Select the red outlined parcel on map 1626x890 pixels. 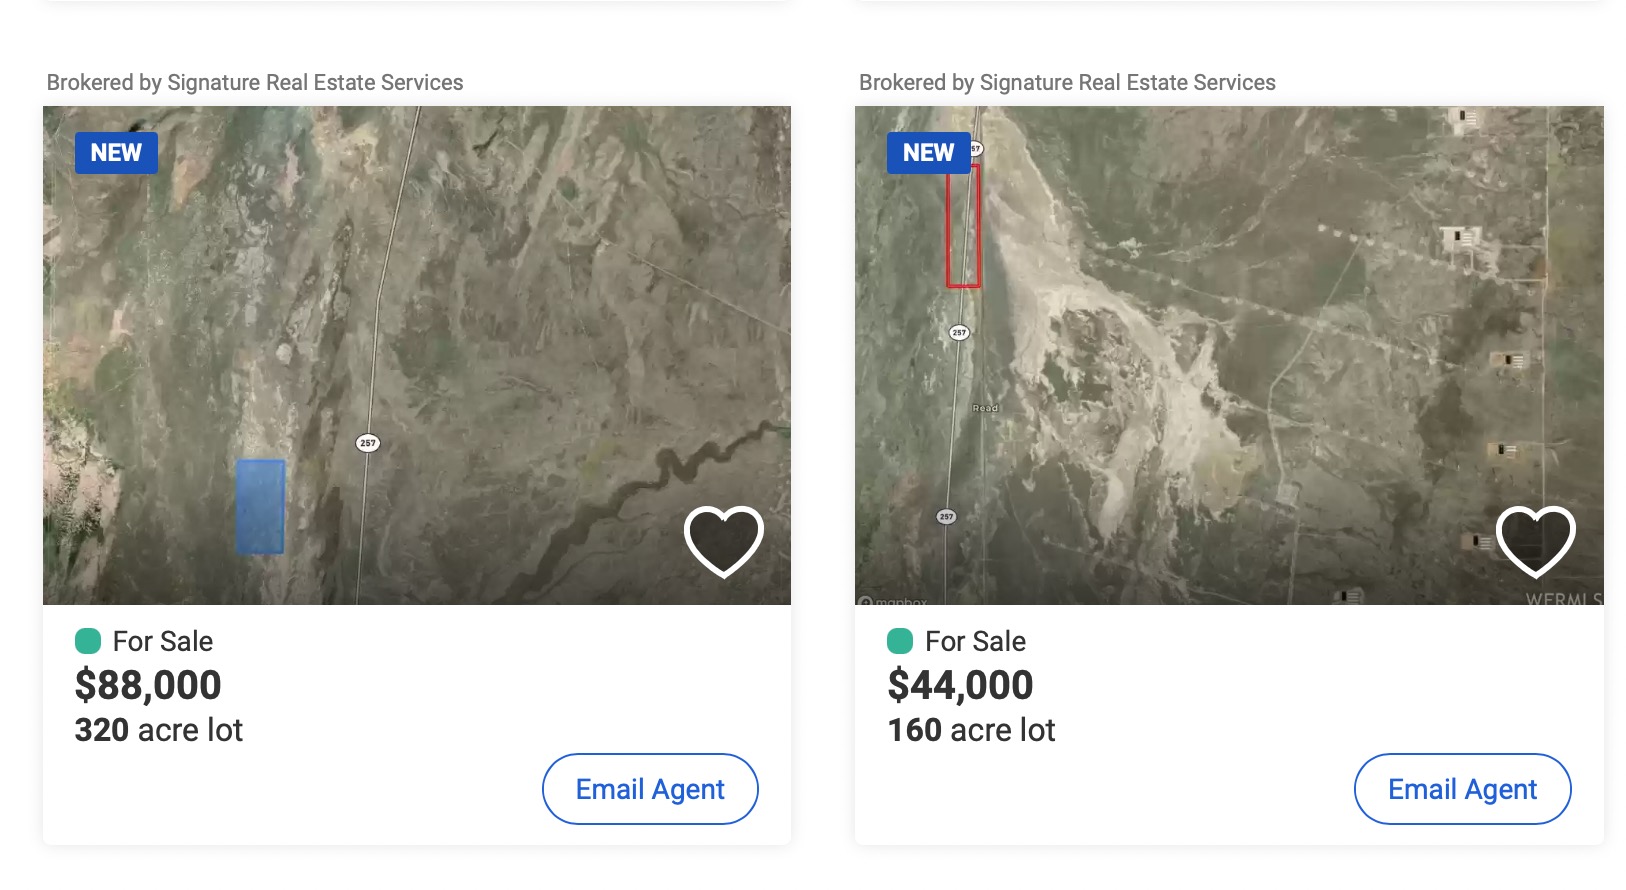pyautogui.click(x=963, y=226)
